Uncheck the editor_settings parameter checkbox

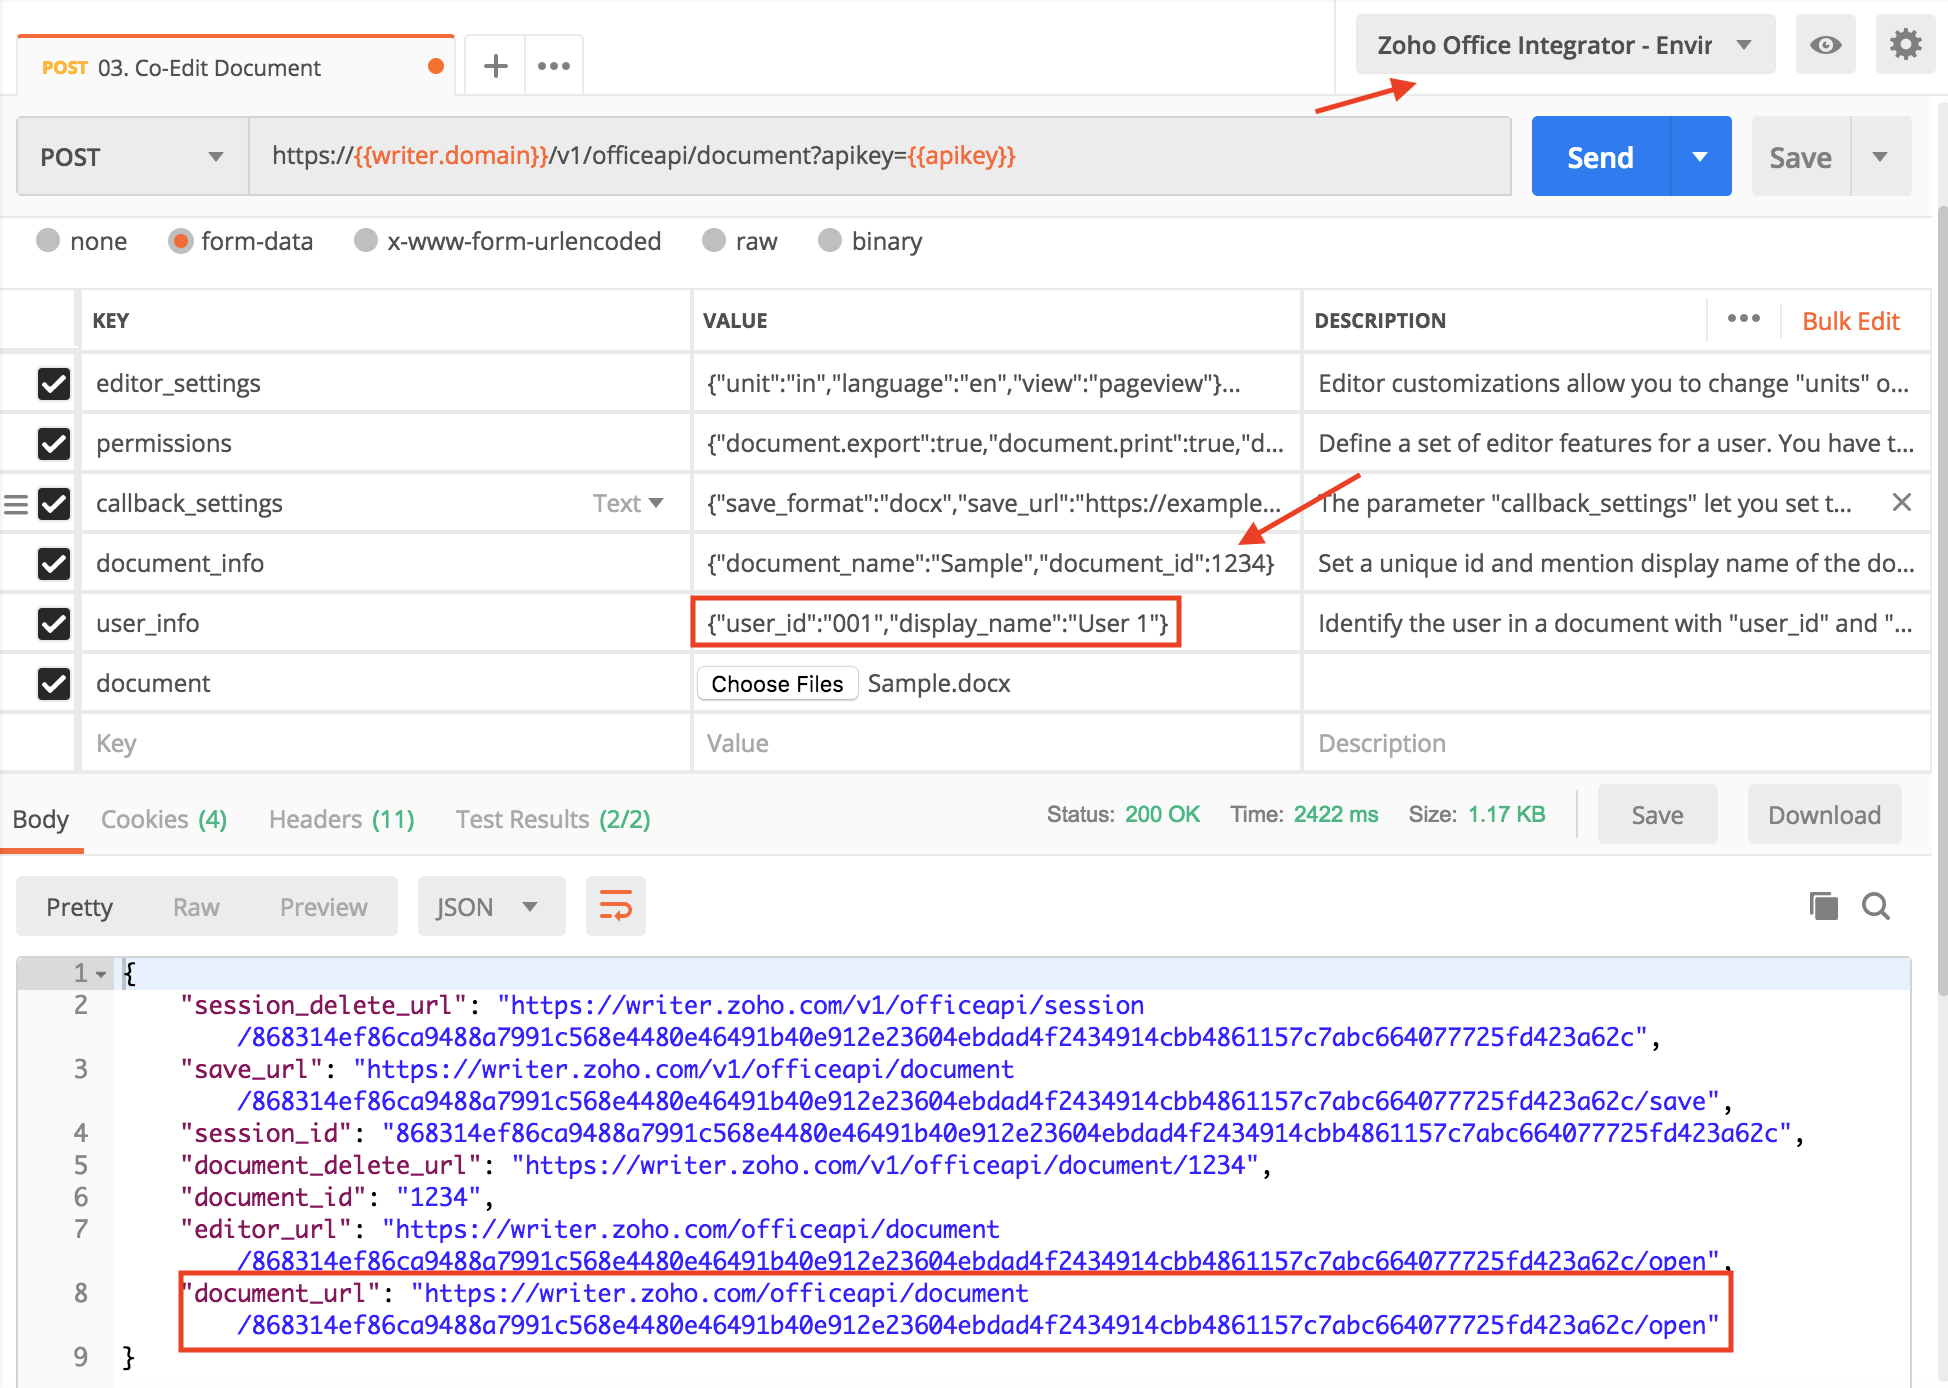point(54,384)
